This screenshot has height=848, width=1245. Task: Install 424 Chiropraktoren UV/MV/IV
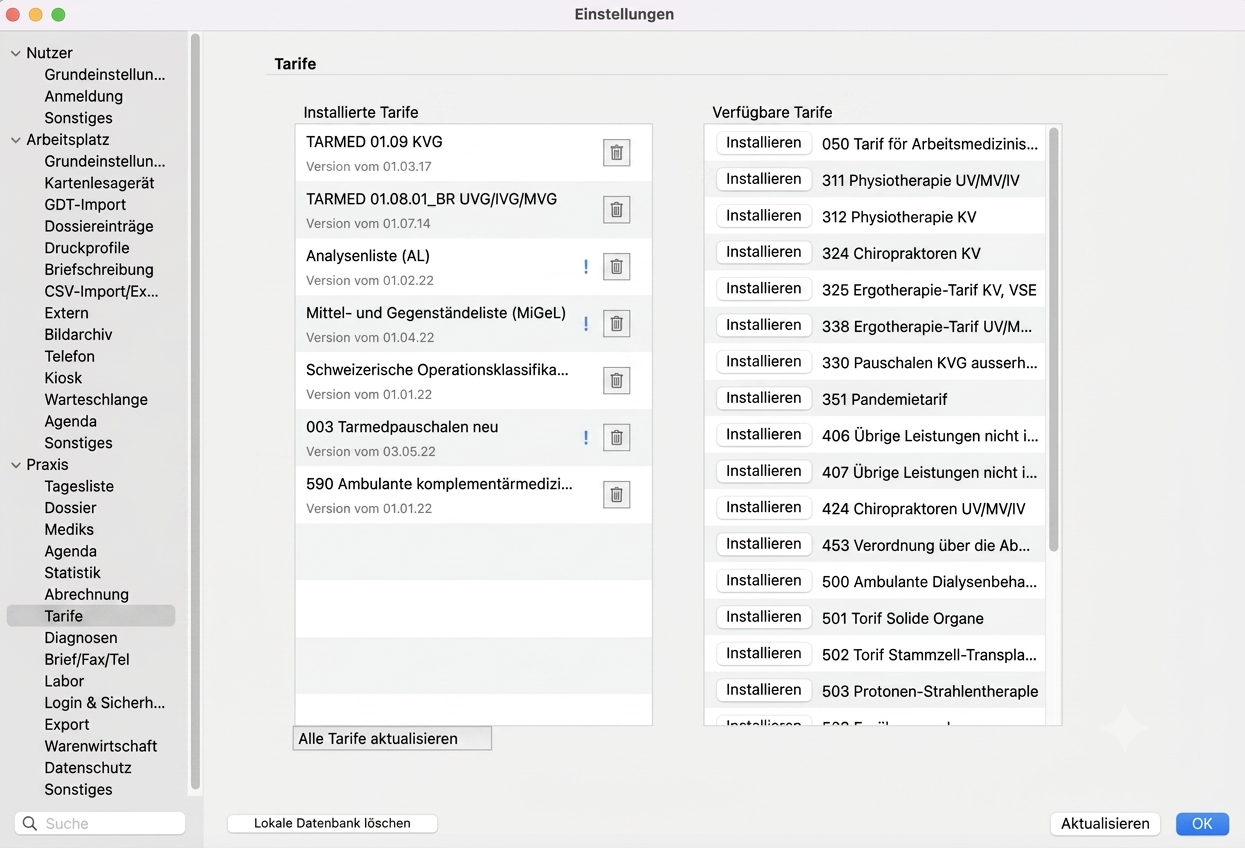pos(764,508)
